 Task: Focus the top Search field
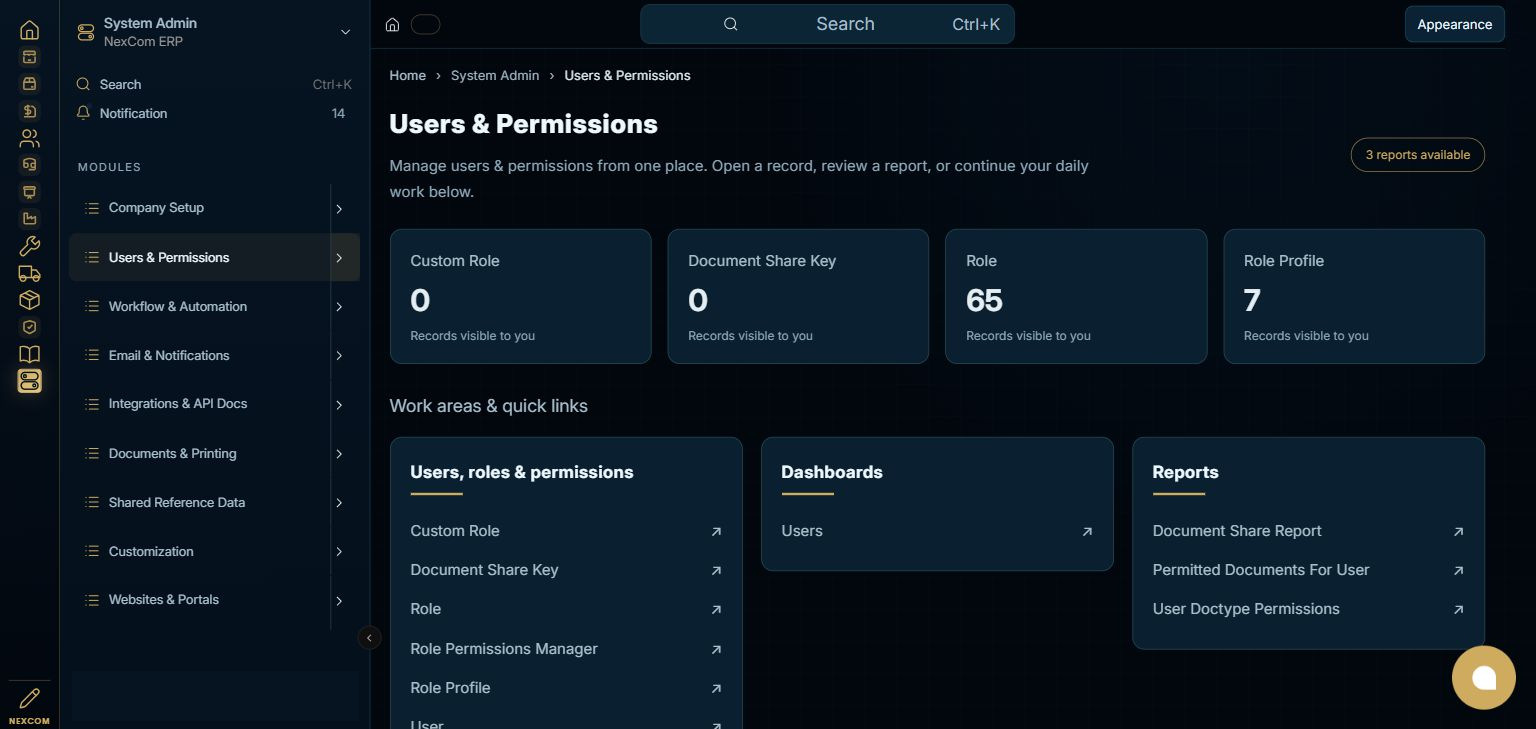tap(827, 24)
